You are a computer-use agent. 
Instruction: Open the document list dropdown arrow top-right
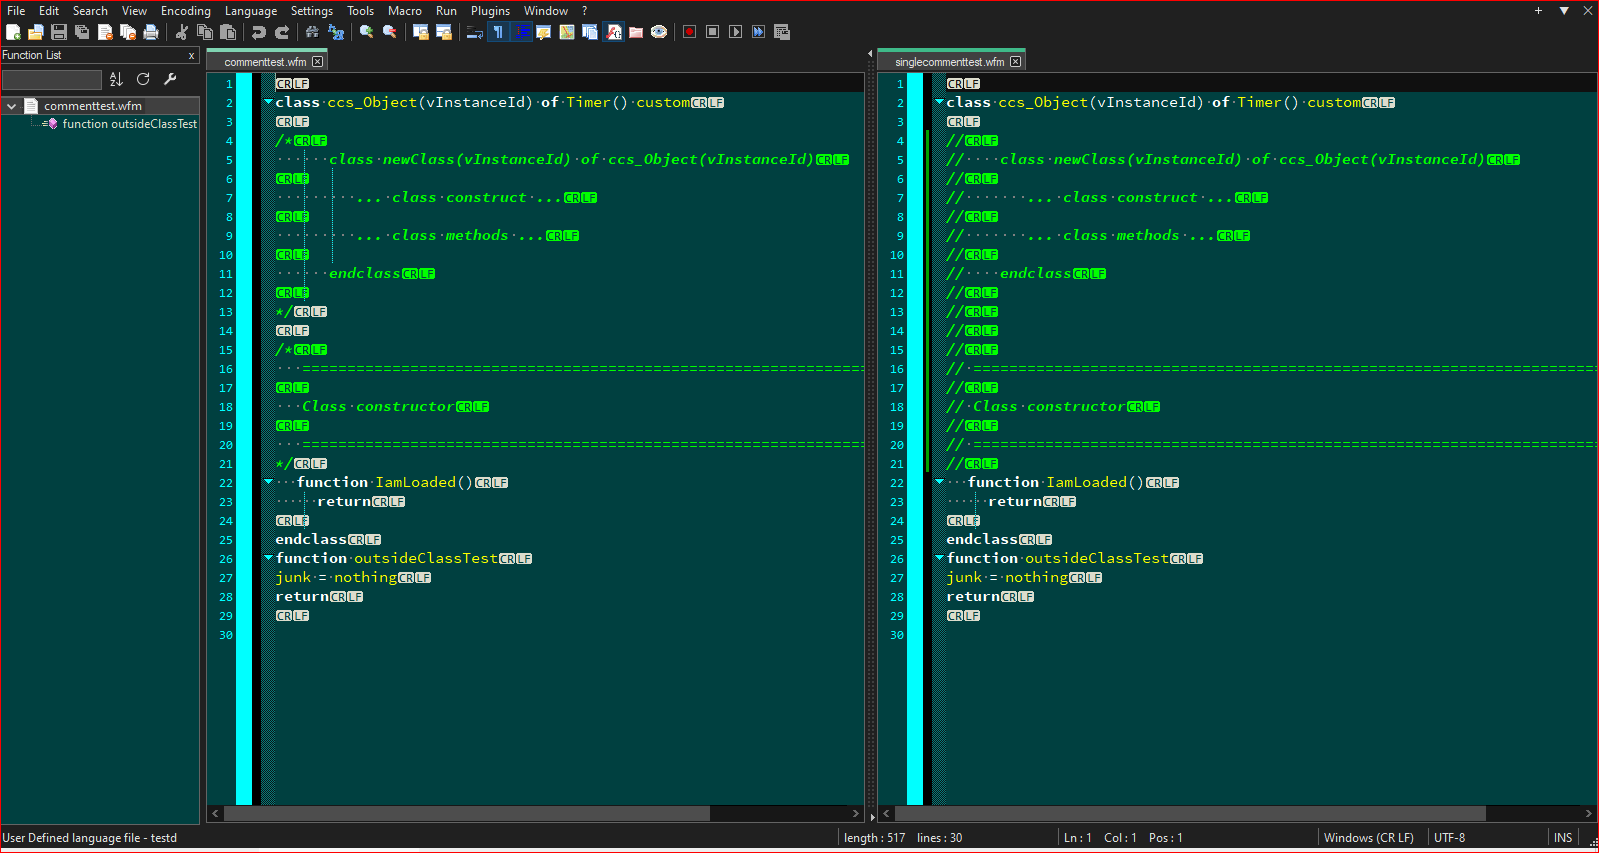pos(1564,11)
